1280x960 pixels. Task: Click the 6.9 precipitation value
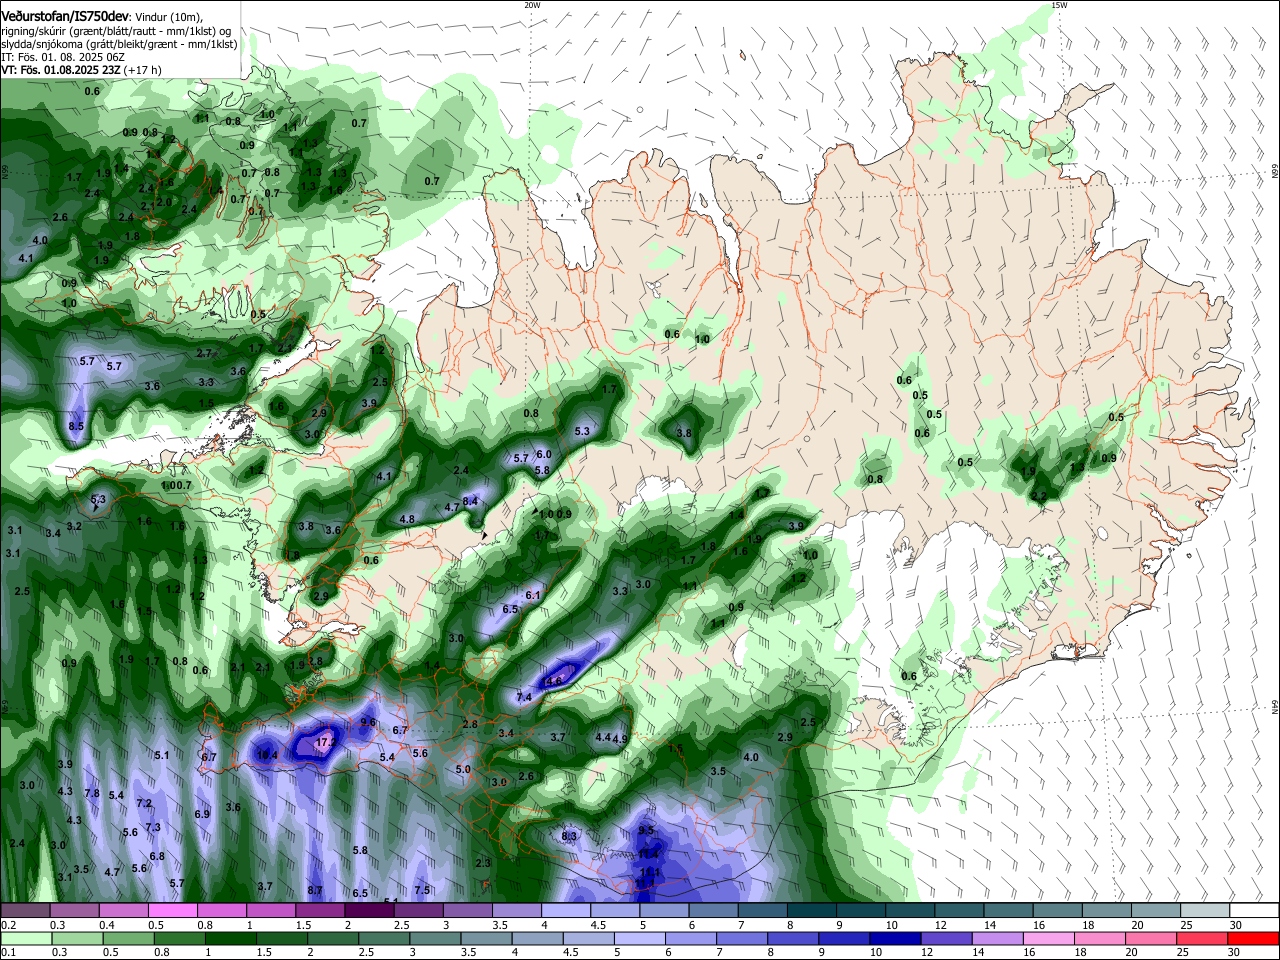coord(202,814)
